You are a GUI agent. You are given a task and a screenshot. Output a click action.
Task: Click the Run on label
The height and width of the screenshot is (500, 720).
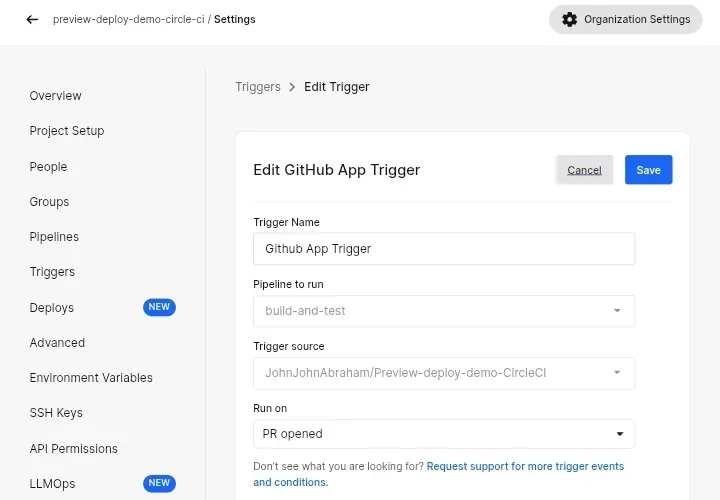tap(270, 408)
